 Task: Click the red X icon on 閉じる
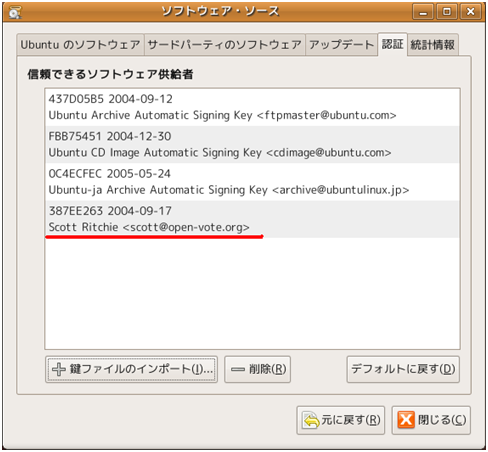(406, 420)
